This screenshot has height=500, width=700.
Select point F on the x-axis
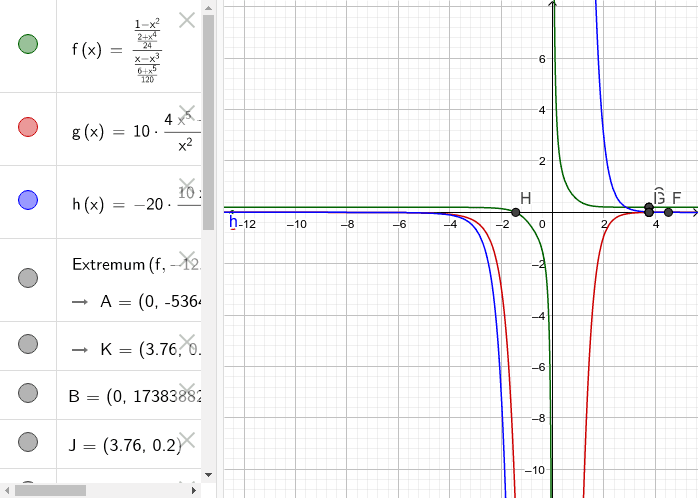(x=668, y=212)
